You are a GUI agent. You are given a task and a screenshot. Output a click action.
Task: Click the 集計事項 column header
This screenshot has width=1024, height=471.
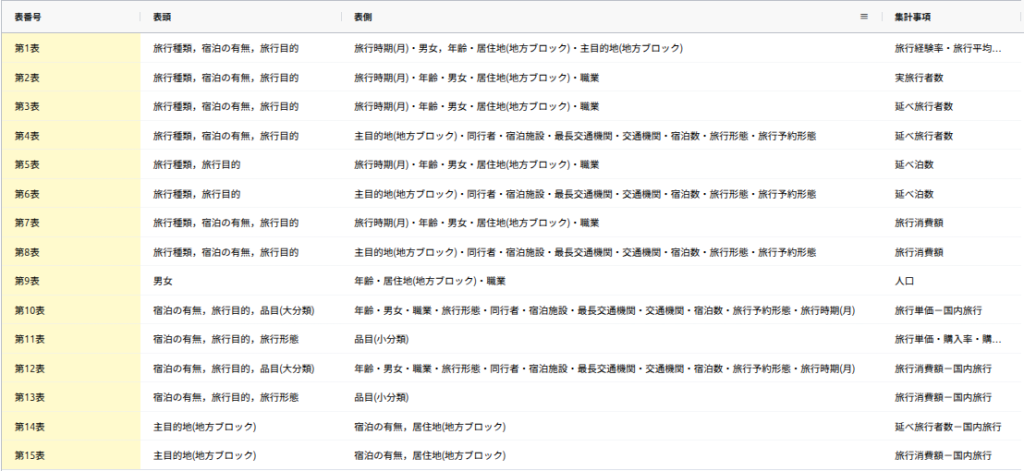(914, 18)
